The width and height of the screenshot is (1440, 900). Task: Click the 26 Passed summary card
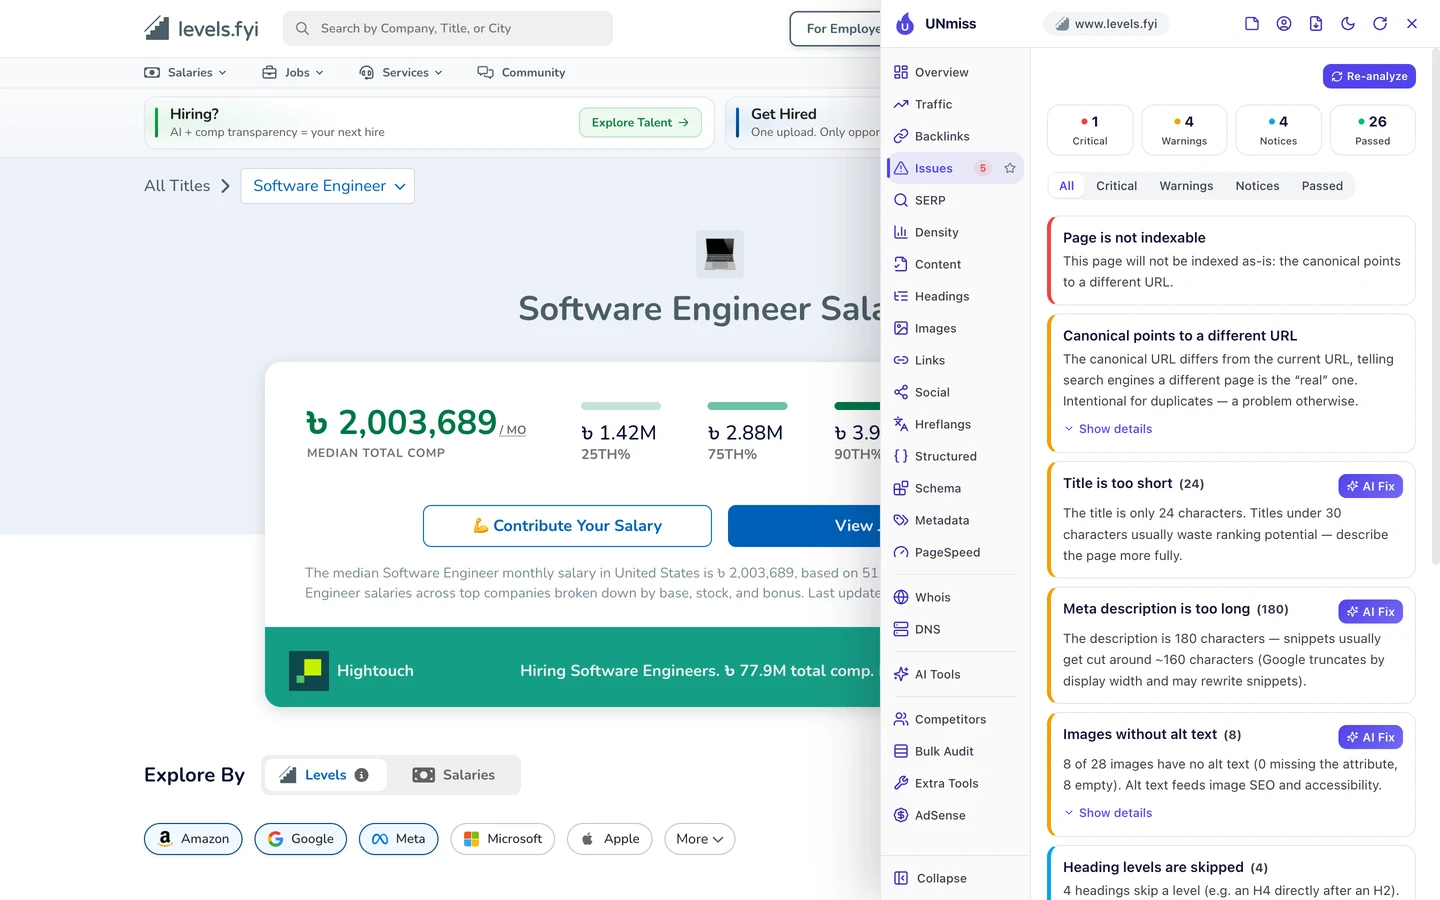coord(1373,130)
